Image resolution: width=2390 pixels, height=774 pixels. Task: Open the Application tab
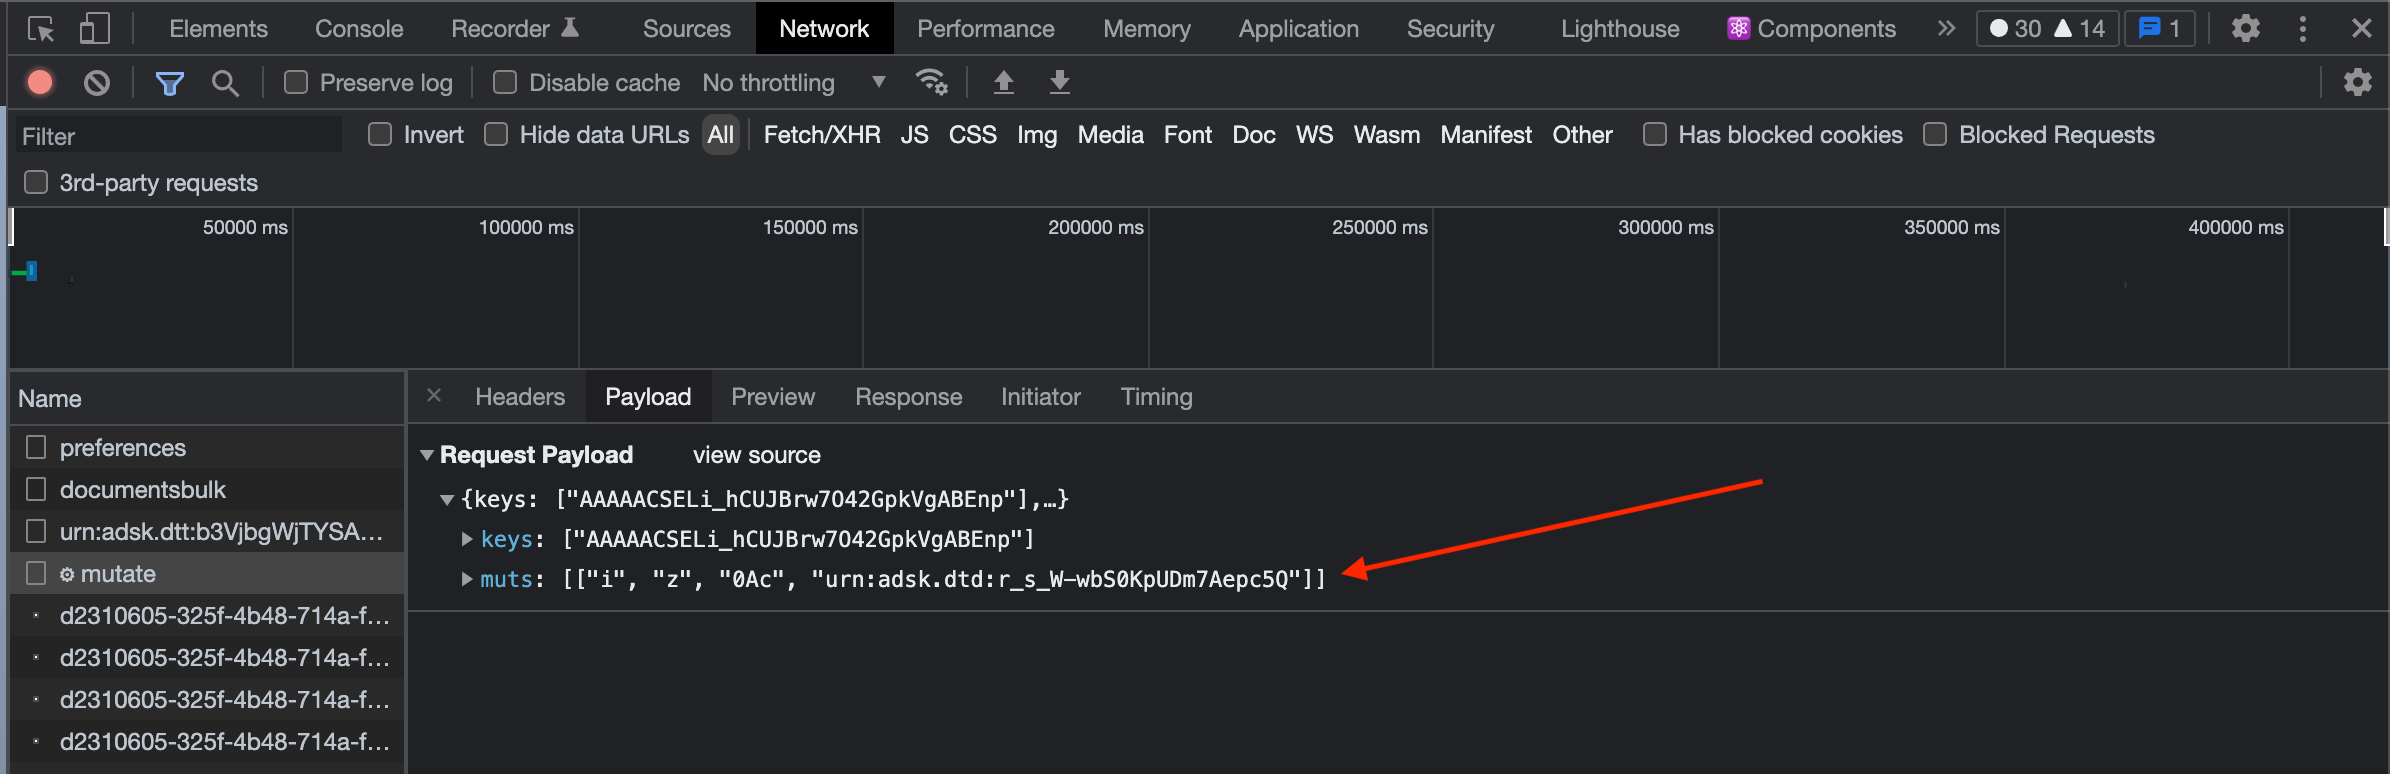pyautogui.click(x=1298, y=29)
